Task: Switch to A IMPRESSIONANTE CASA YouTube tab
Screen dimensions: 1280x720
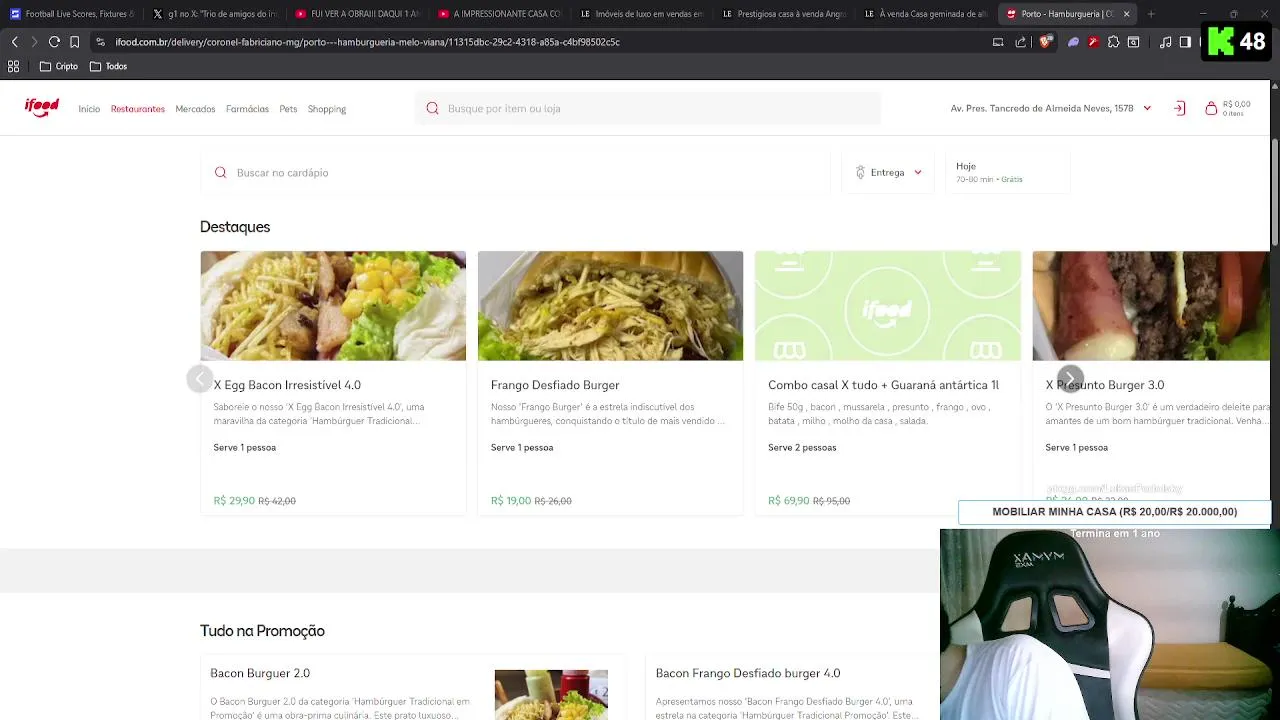Action: click(x=499, y=14)
